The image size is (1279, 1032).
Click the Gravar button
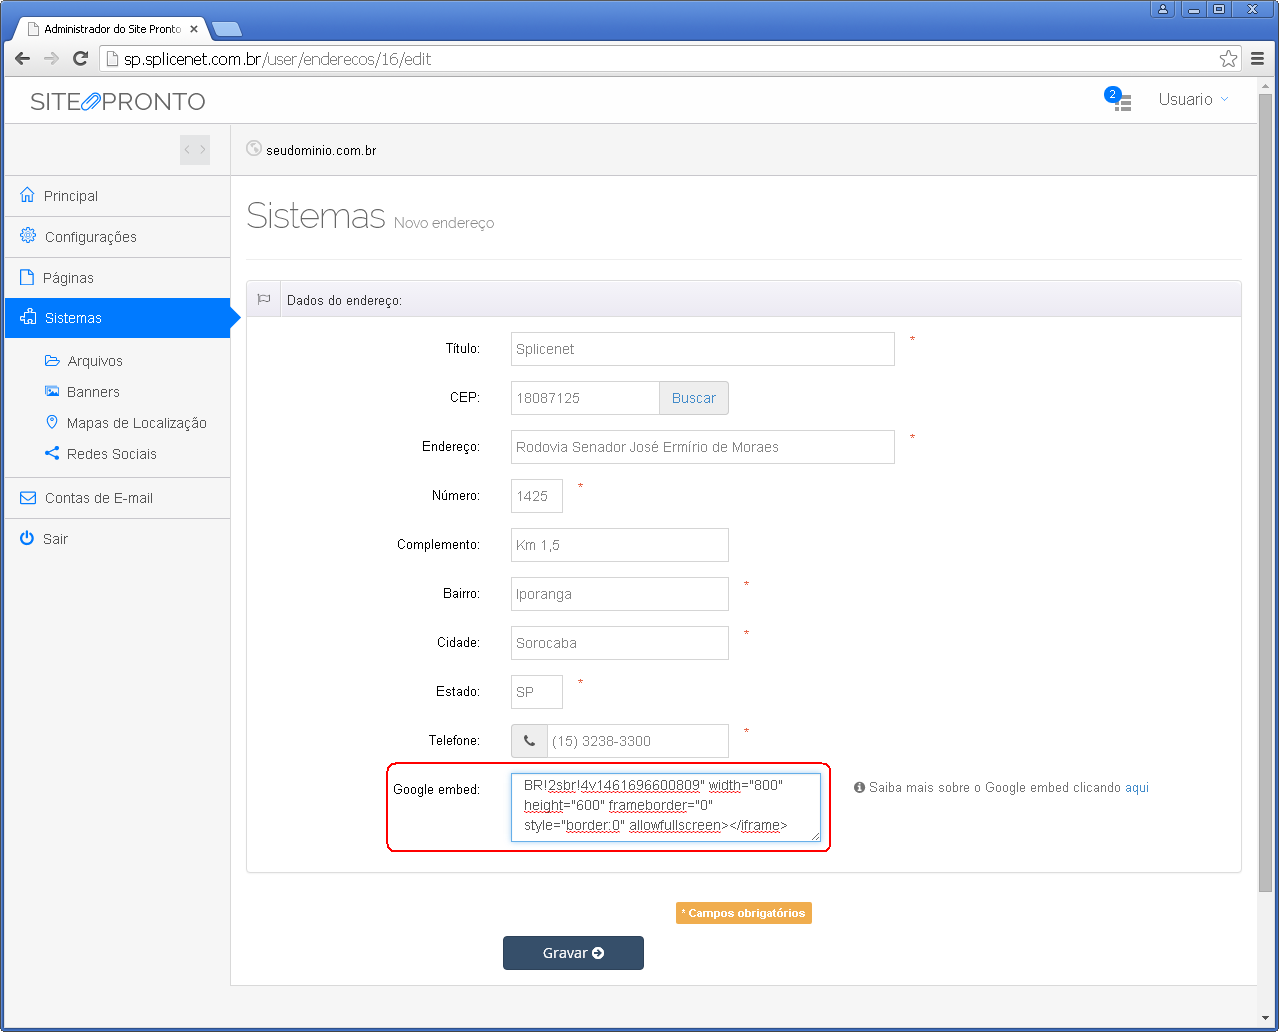pos(573,953)
